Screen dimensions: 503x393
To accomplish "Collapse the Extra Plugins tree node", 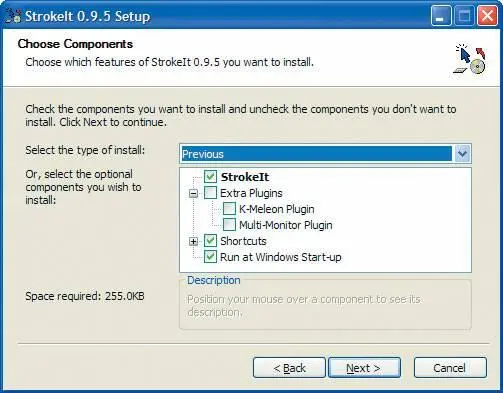I will pyautogui.click(x=193, y=193).
